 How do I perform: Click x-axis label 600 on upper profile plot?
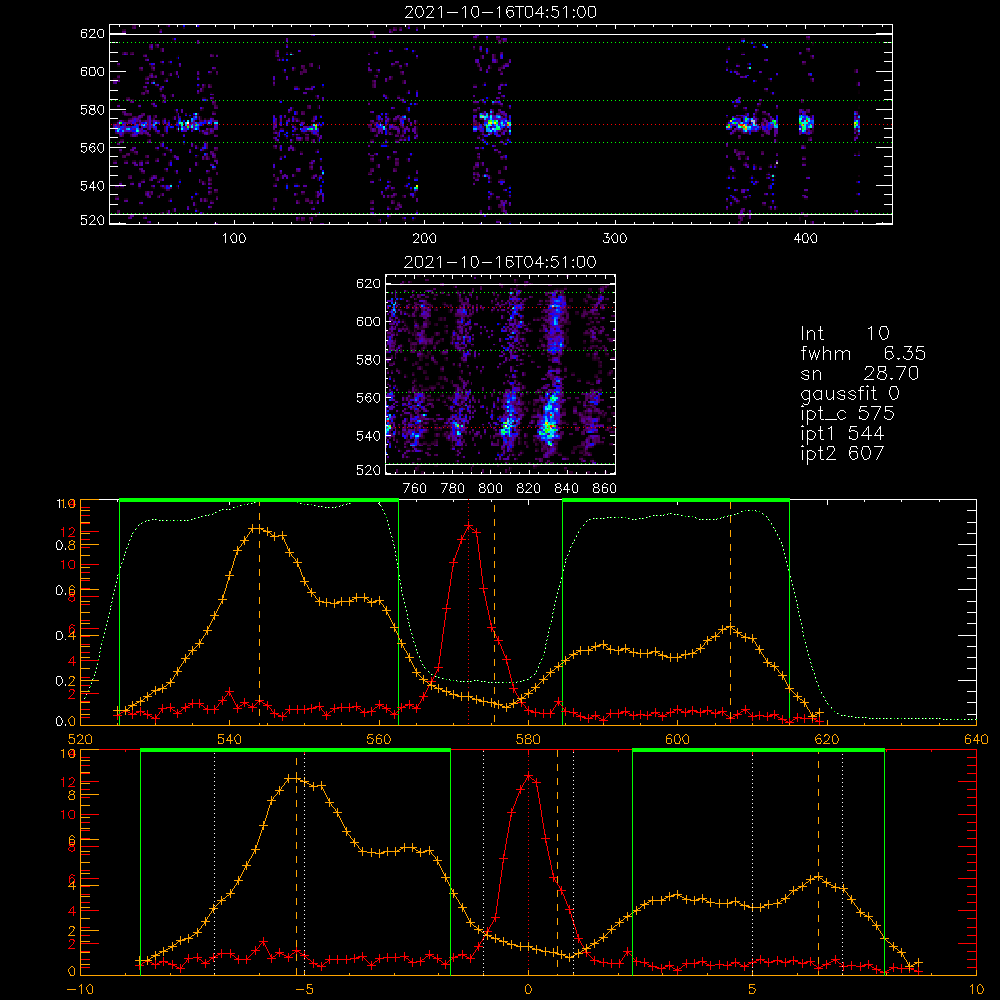(x=677, y=739)
